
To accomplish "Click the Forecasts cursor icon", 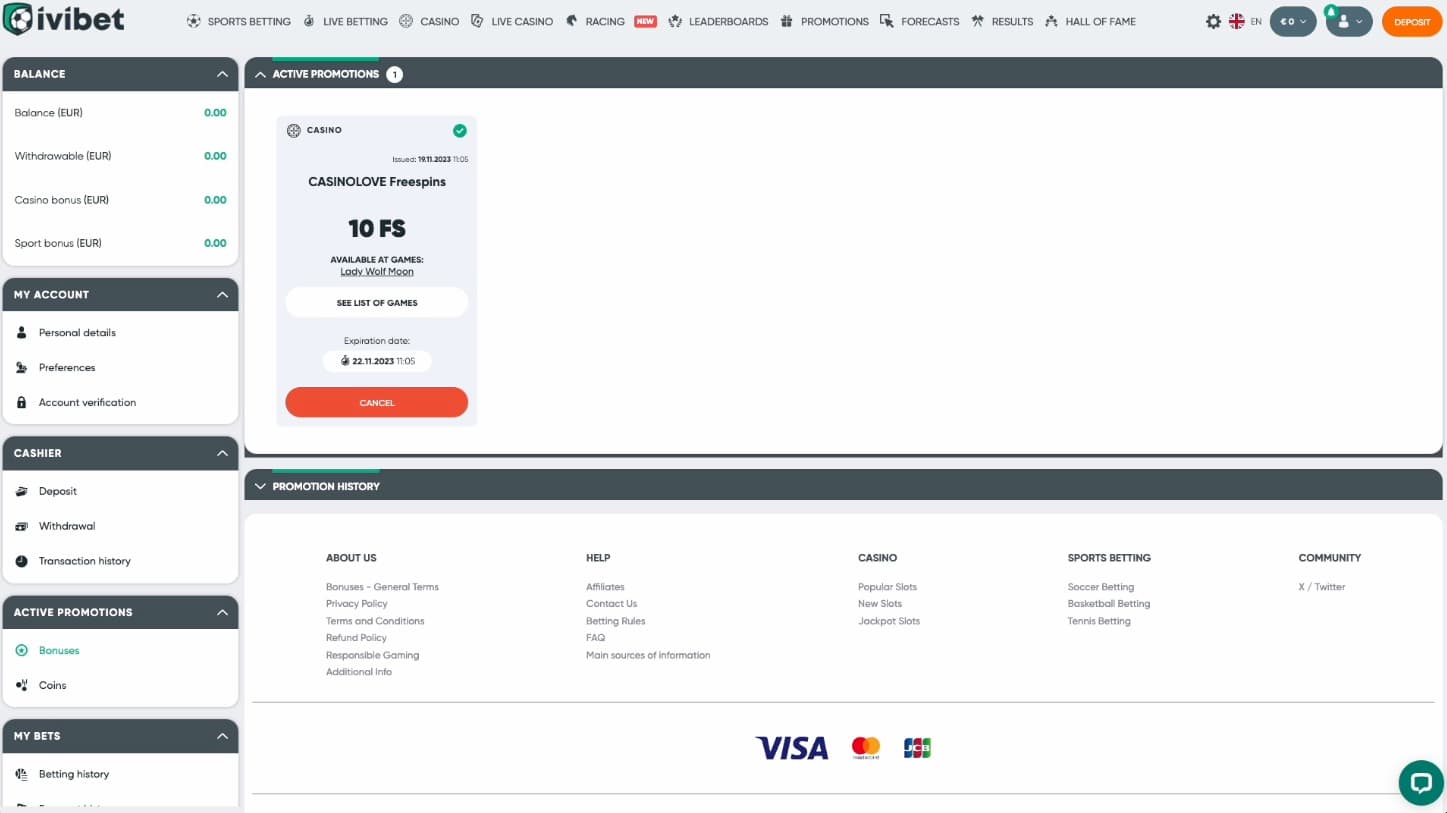I will (x=887, y=21).
